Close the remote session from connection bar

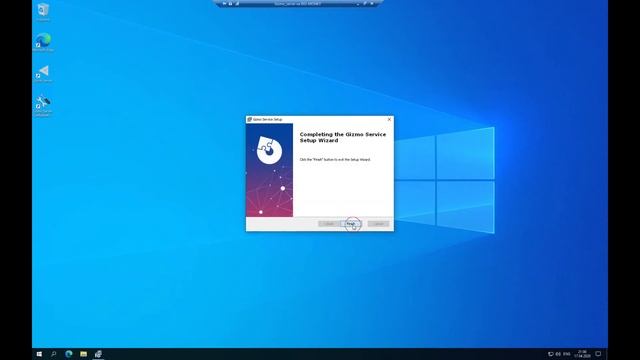(x=372, y=4)
